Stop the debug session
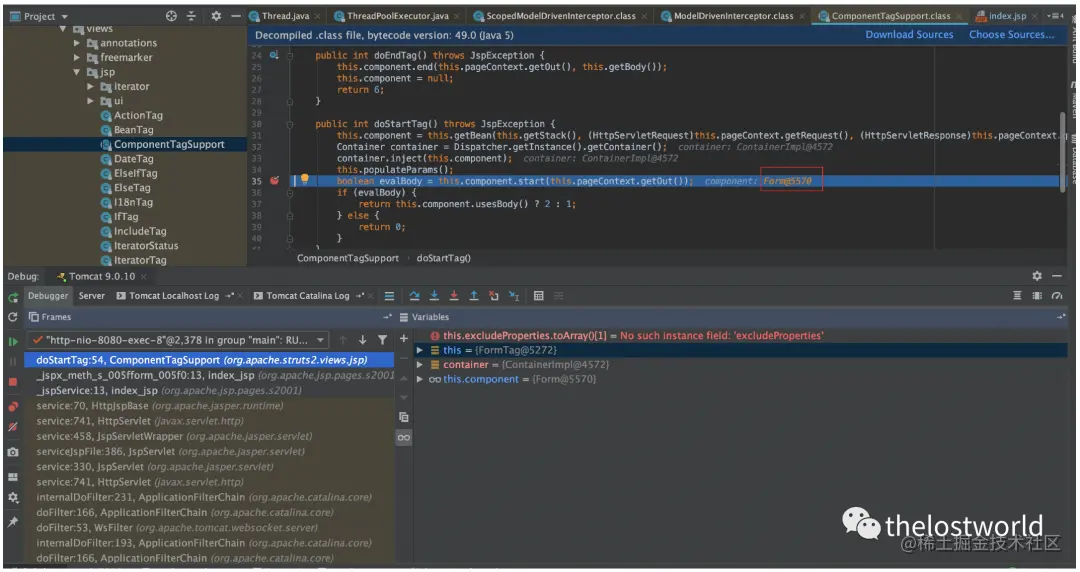Viewport: 1080px width, 572px height. pyautogui.click(x=12, y=382)
